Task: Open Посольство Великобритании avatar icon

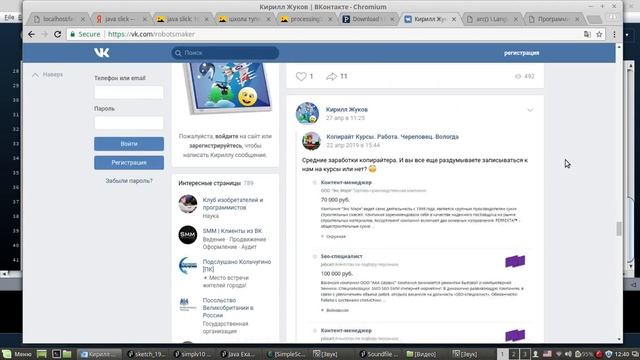Action: click(188, 304)
